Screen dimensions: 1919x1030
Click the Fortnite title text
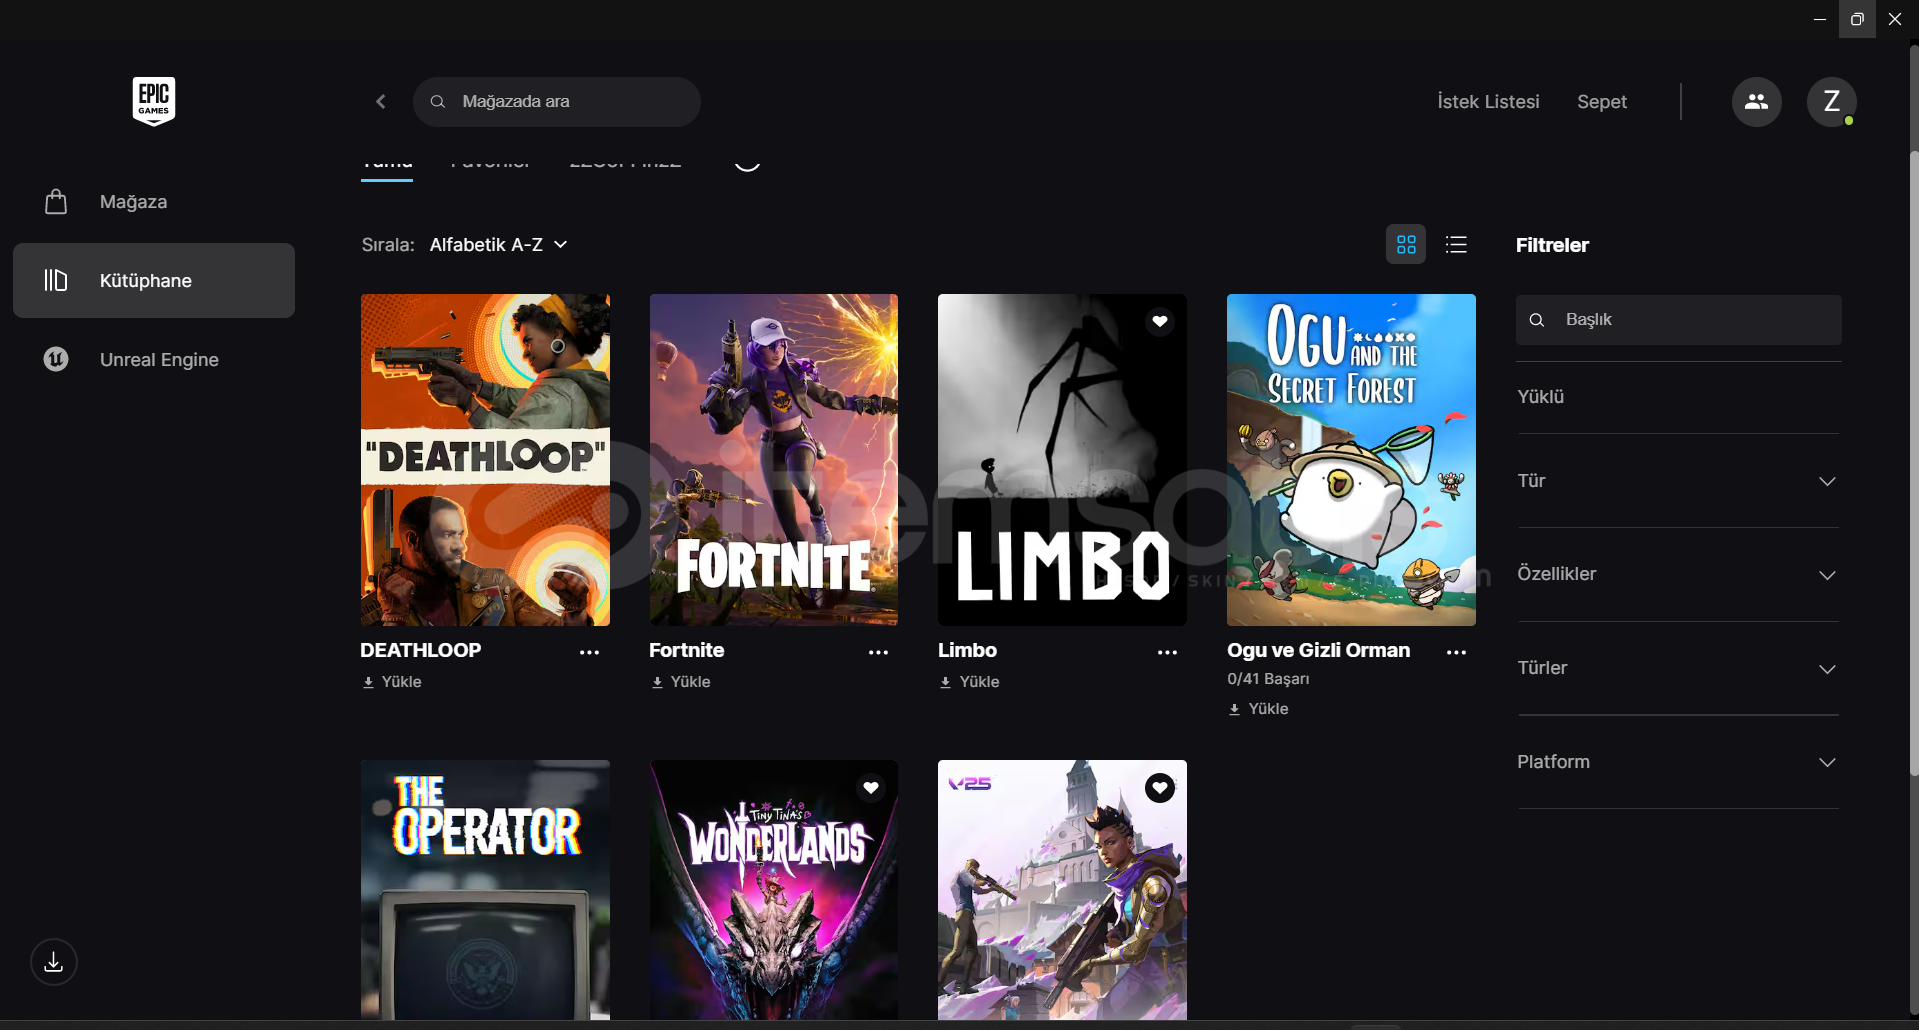pyautogui.click(x=686, y=650)
